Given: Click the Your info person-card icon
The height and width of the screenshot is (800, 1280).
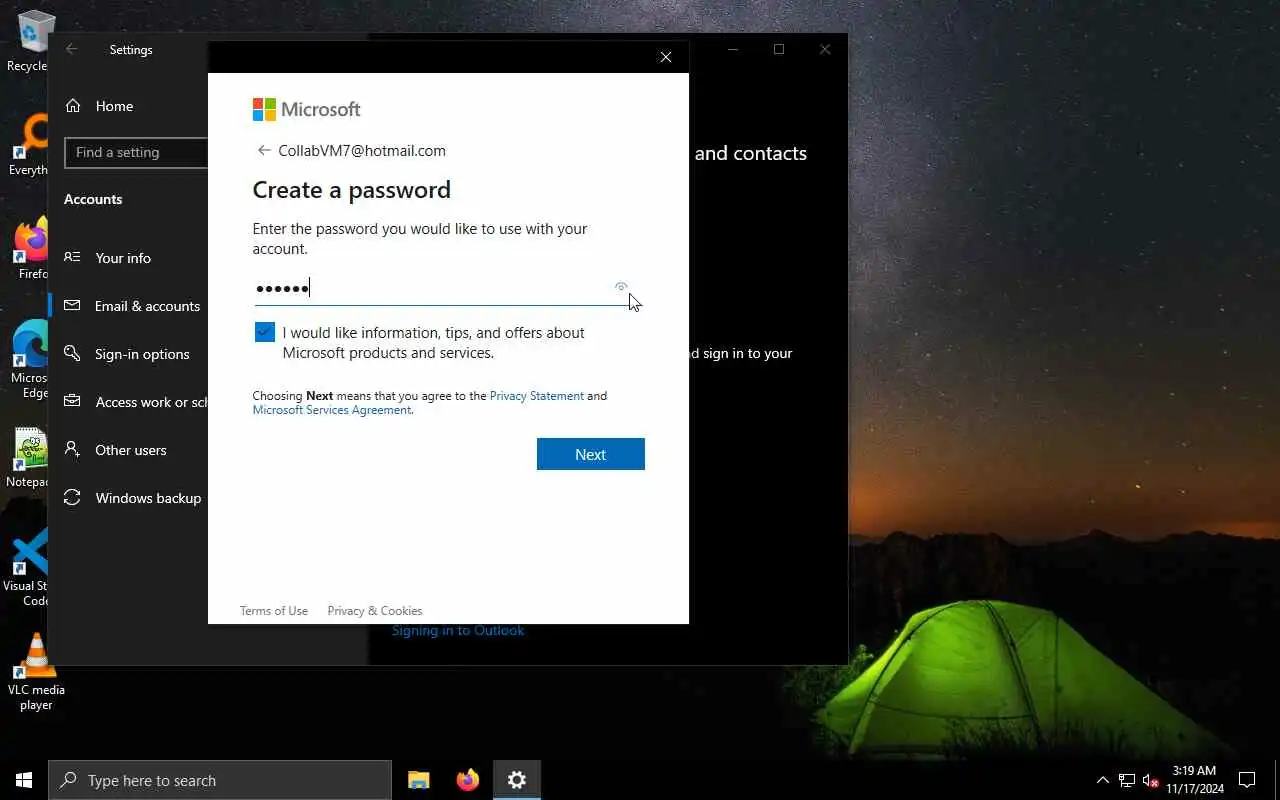Looking at the screenshot, I should tap(72, 257).
